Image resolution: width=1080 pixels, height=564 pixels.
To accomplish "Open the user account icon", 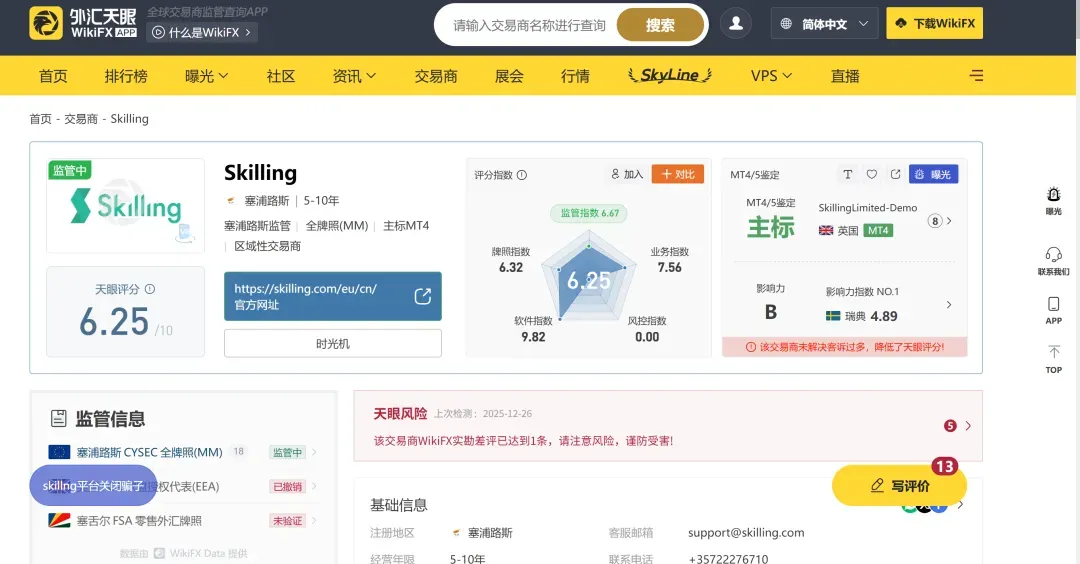I will [736, 23].
